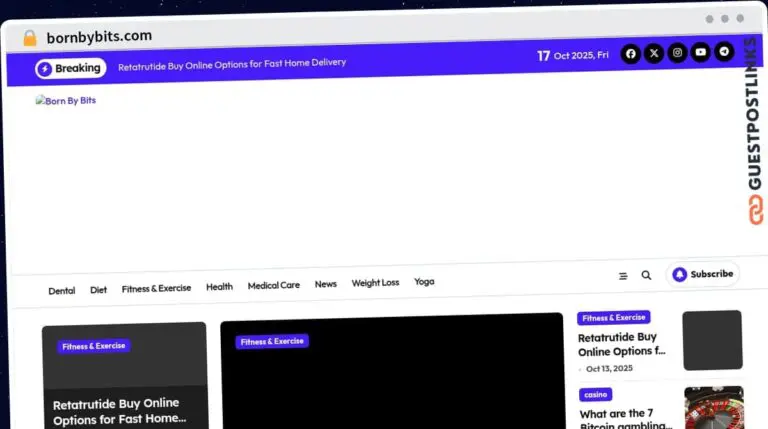Click the Subscribe button

(x=702, y=274)
